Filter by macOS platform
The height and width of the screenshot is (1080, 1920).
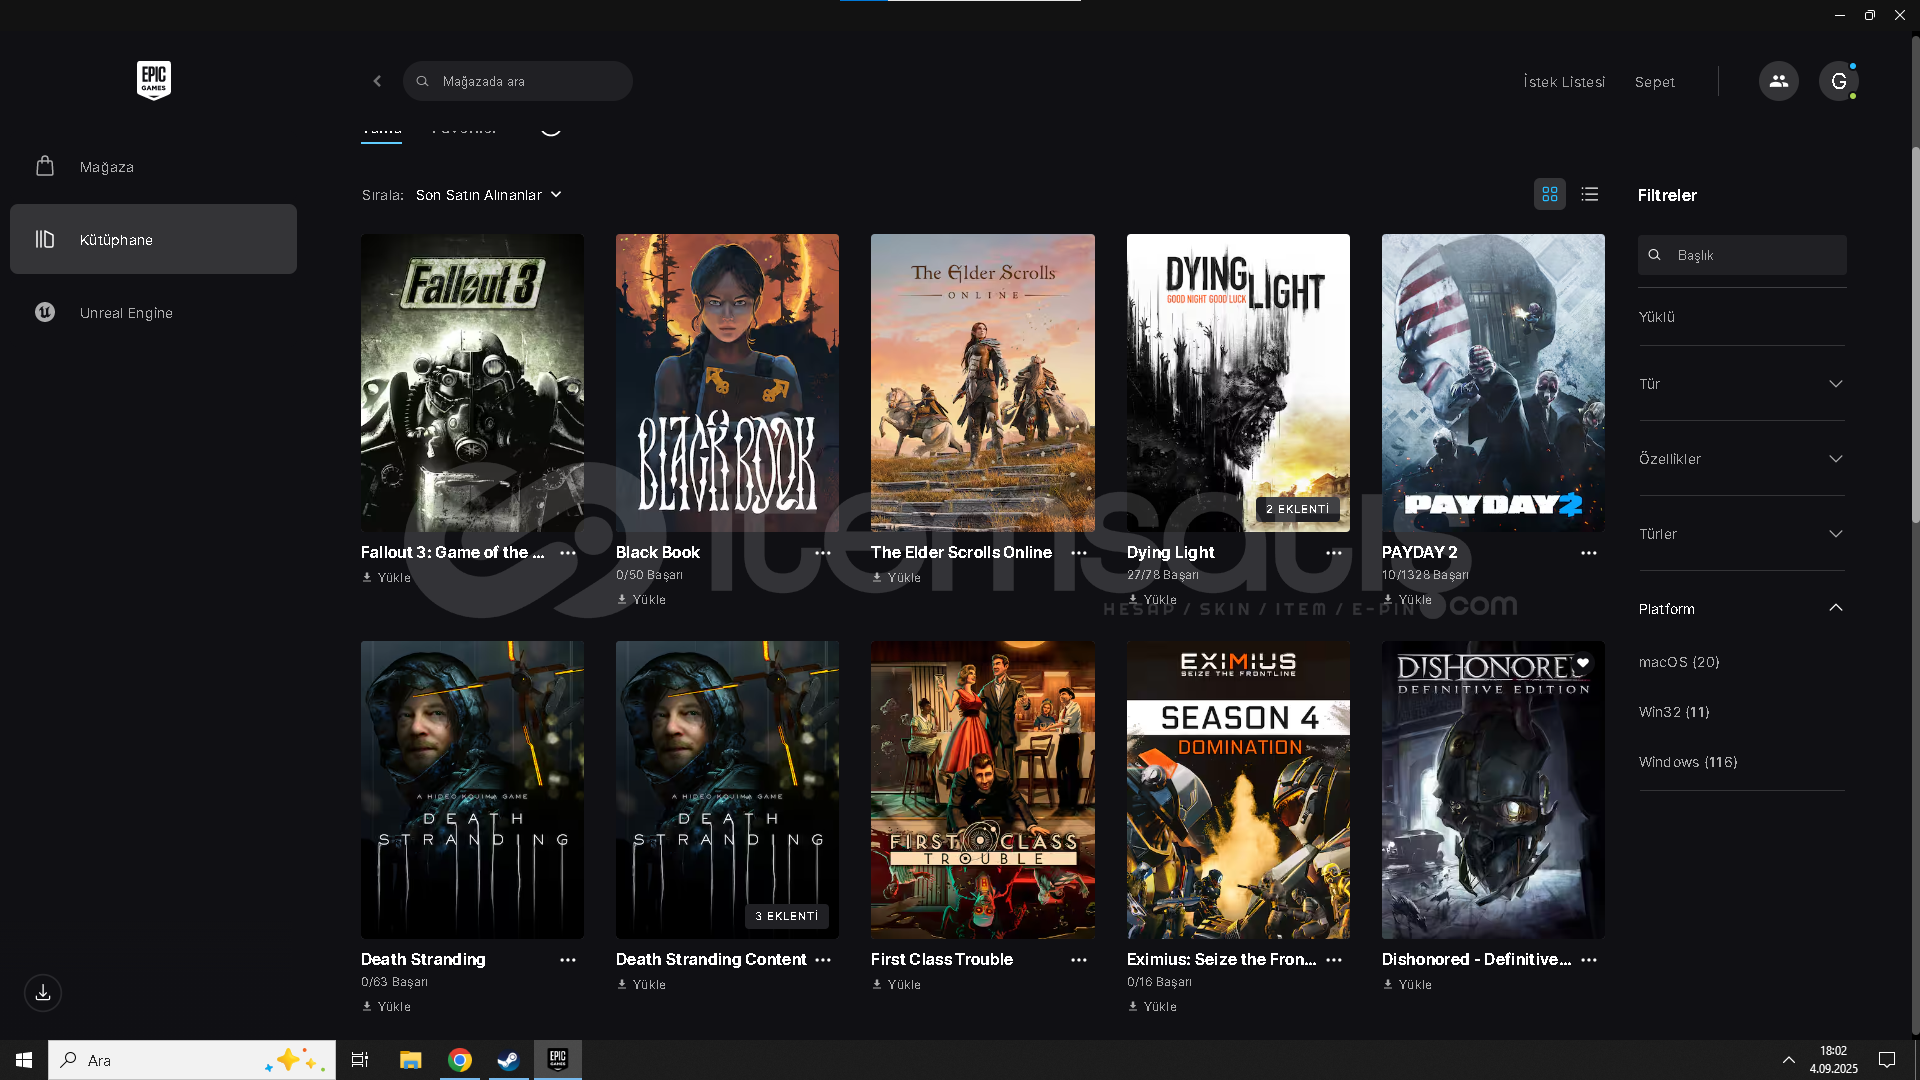coord(1679,662)
